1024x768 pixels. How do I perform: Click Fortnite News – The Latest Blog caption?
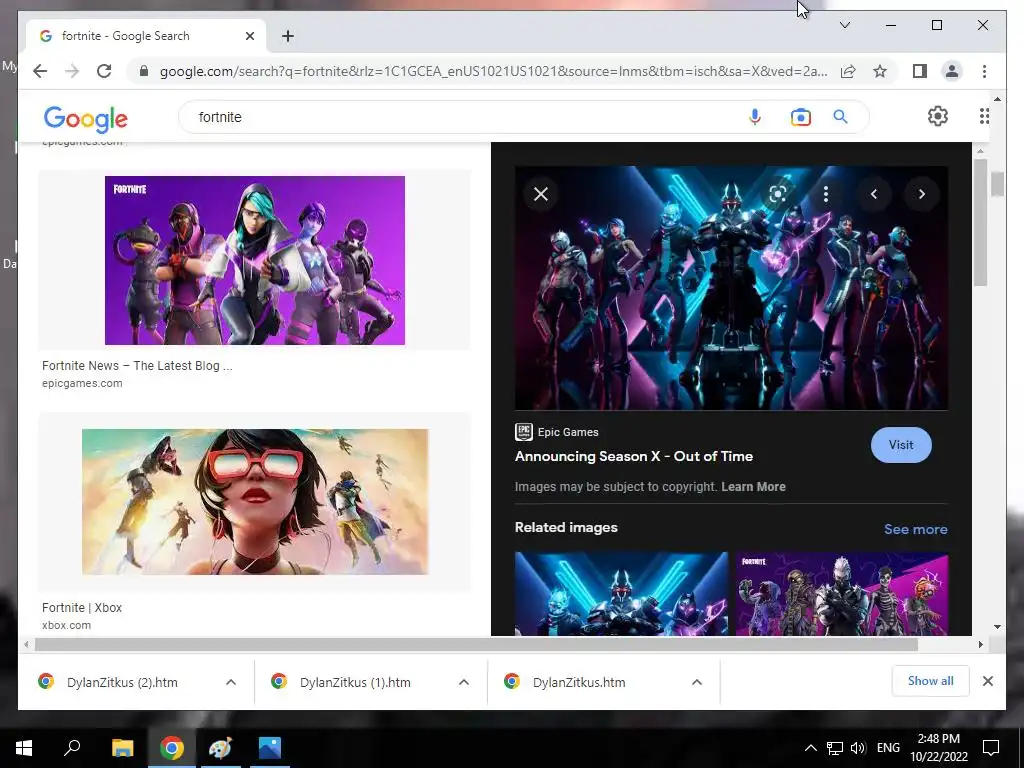click(x=137, y=366)
